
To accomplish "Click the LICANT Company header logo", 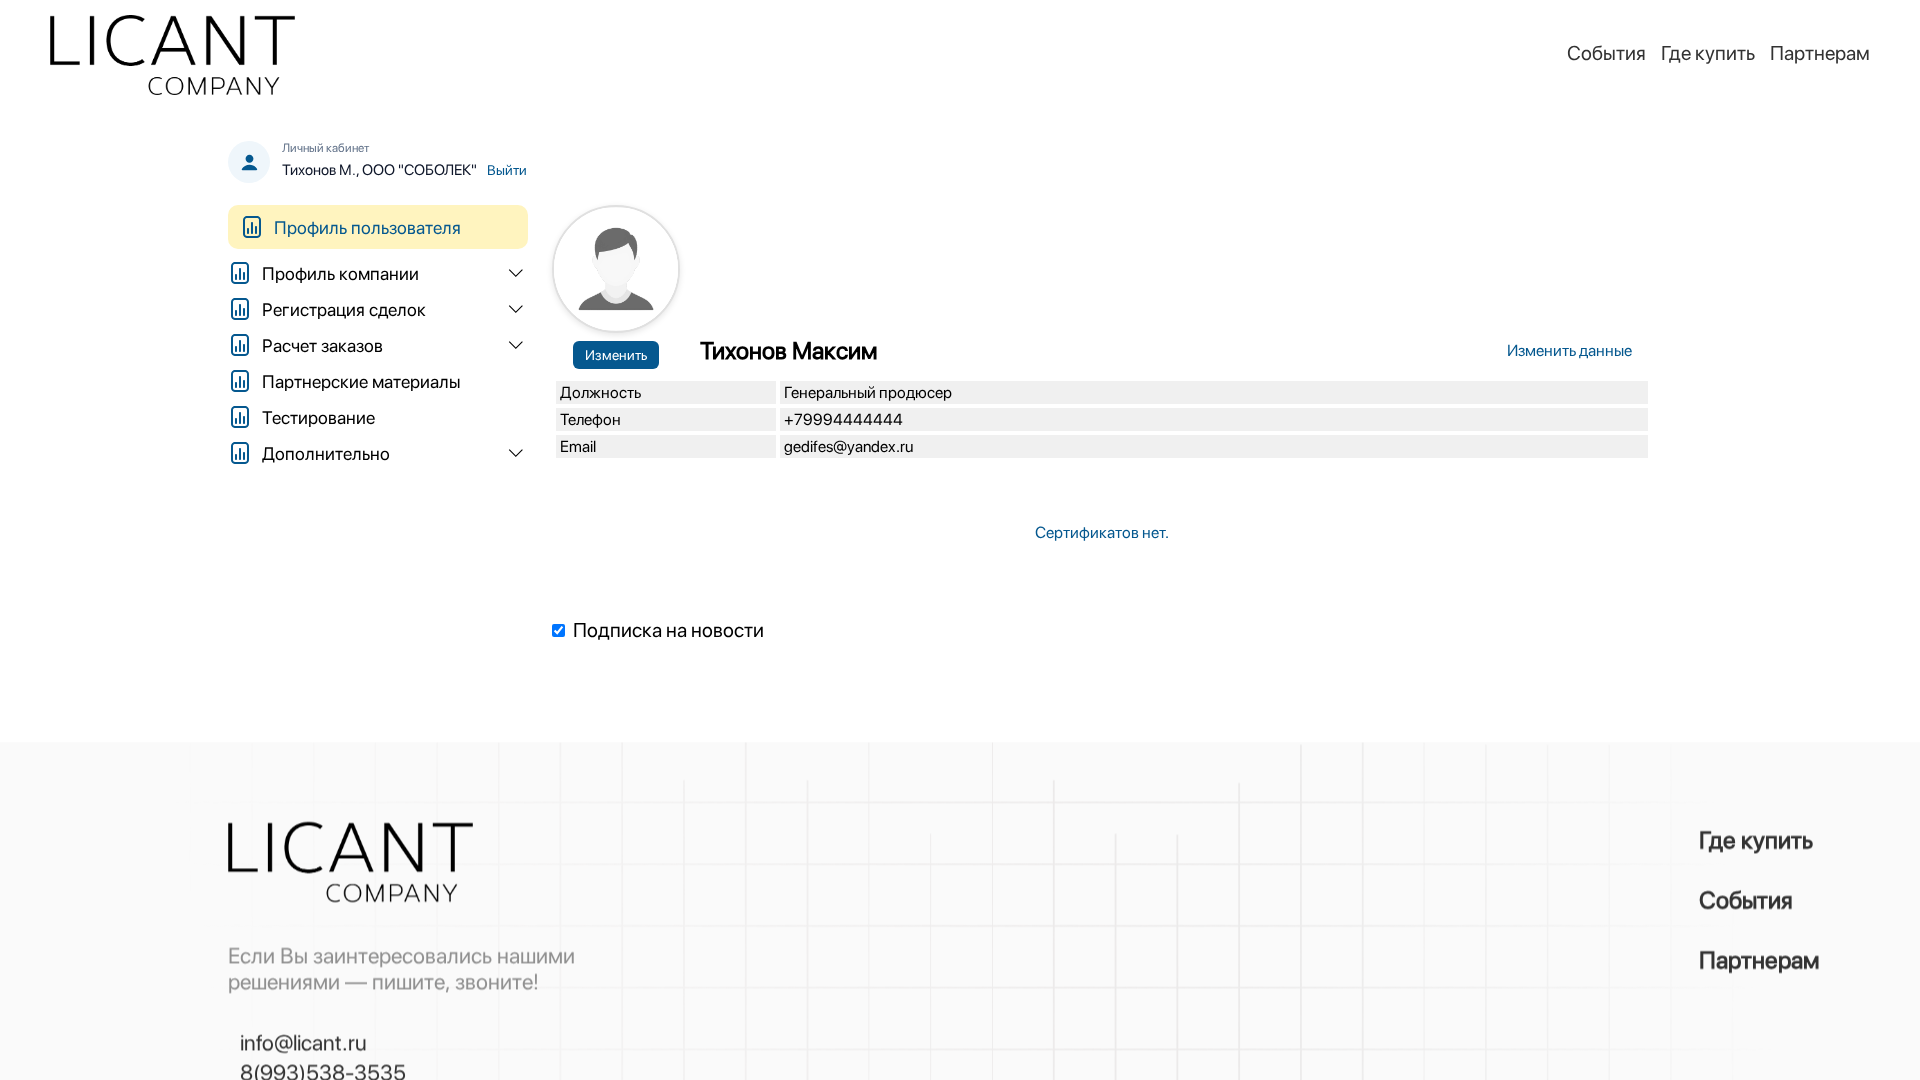I will (x=172, y=56).
